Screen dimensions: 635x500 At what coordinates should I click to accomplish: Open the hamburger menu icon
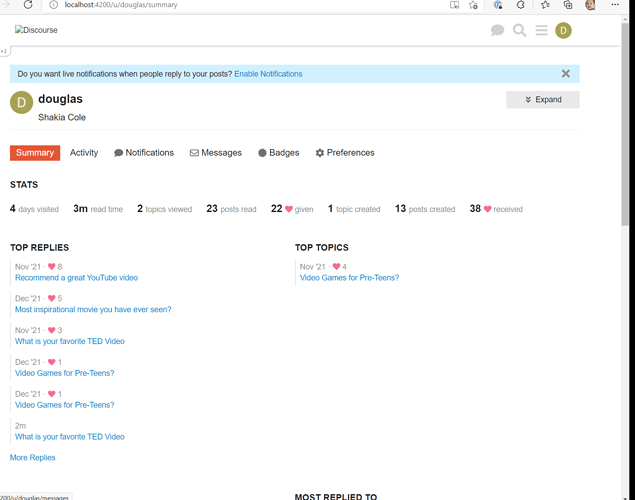tap(541, 30)
